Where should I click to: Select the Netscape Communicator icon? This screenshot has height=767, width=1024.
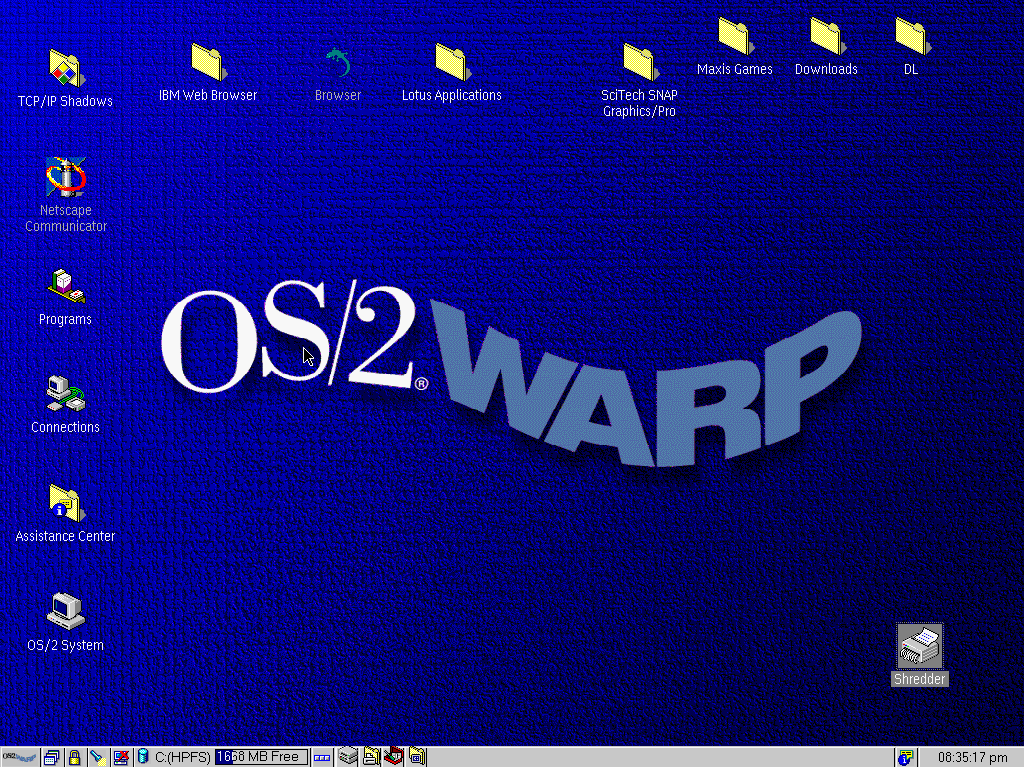(65, 177)
